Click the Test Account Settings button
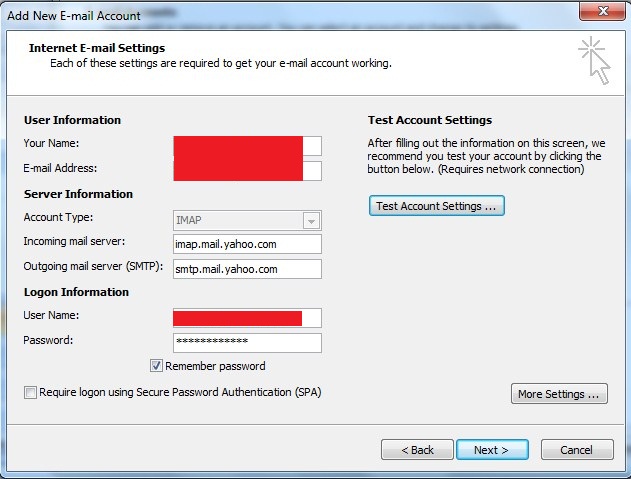Image resolution: width=631 pixels, height=479 pixels. click(437, 206)
